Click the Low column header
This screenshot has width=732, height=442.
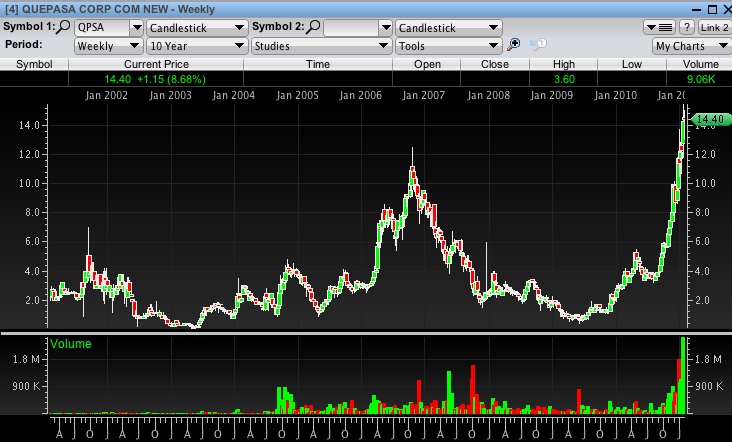632,64
